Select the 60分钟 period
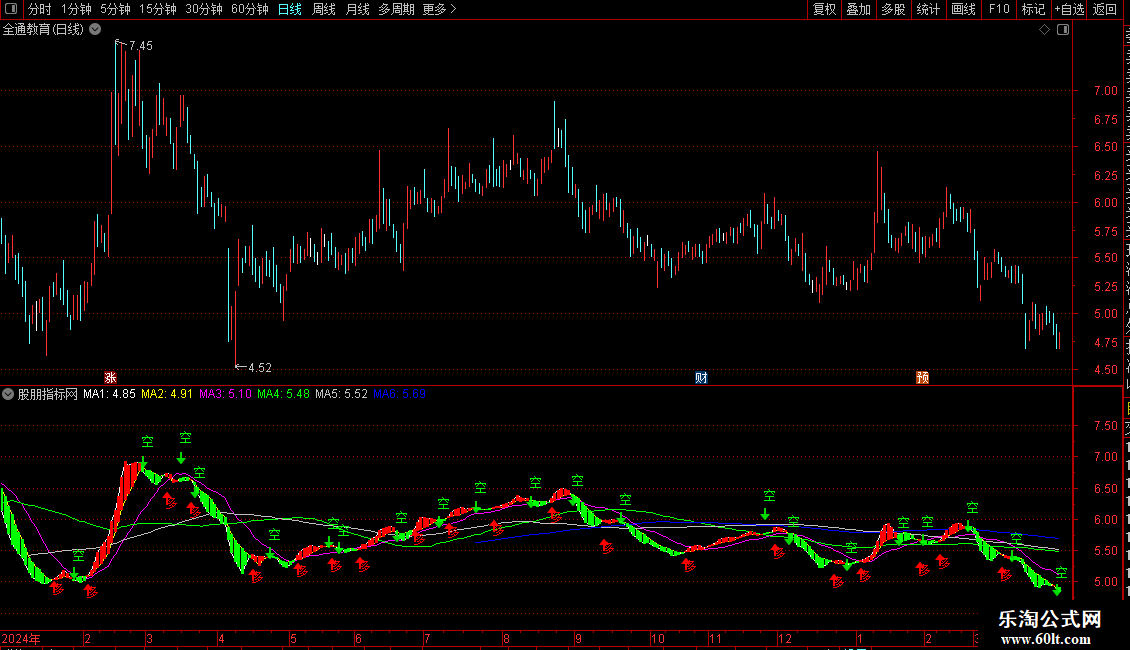The width and height of the screenshot is (1130, 650). [250, 9]
